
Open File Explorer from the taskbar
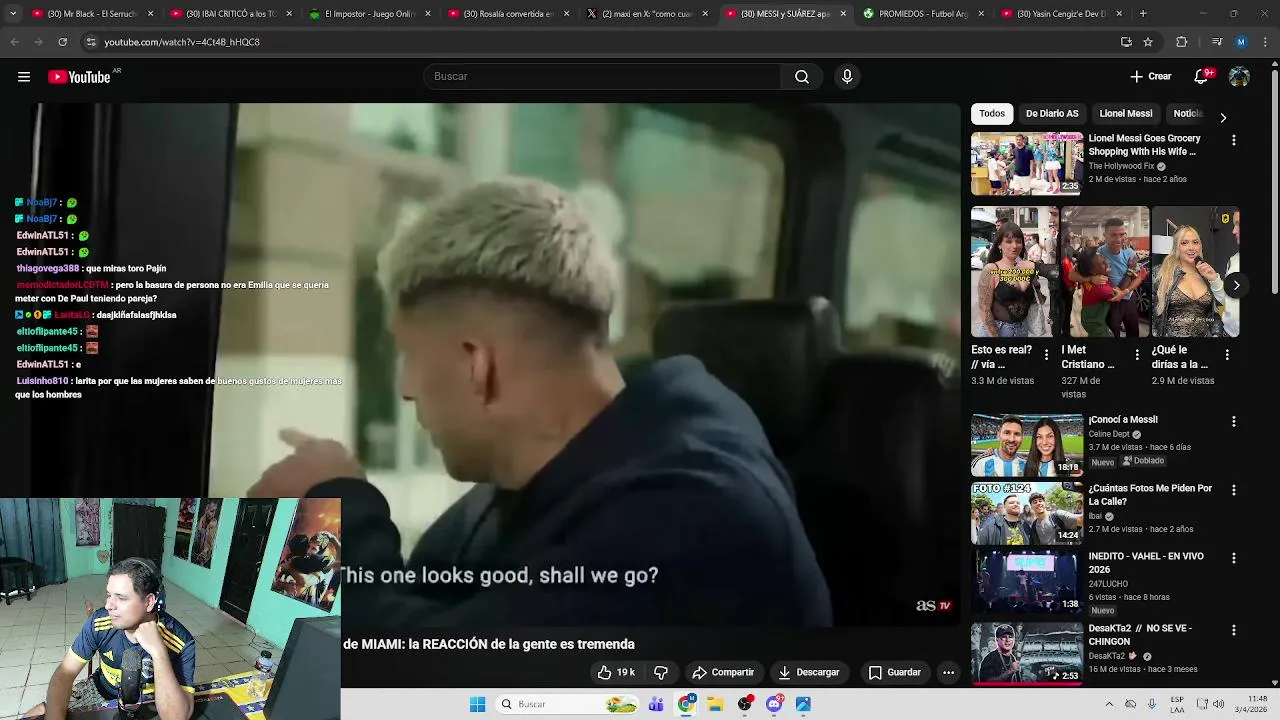point(715,704)
